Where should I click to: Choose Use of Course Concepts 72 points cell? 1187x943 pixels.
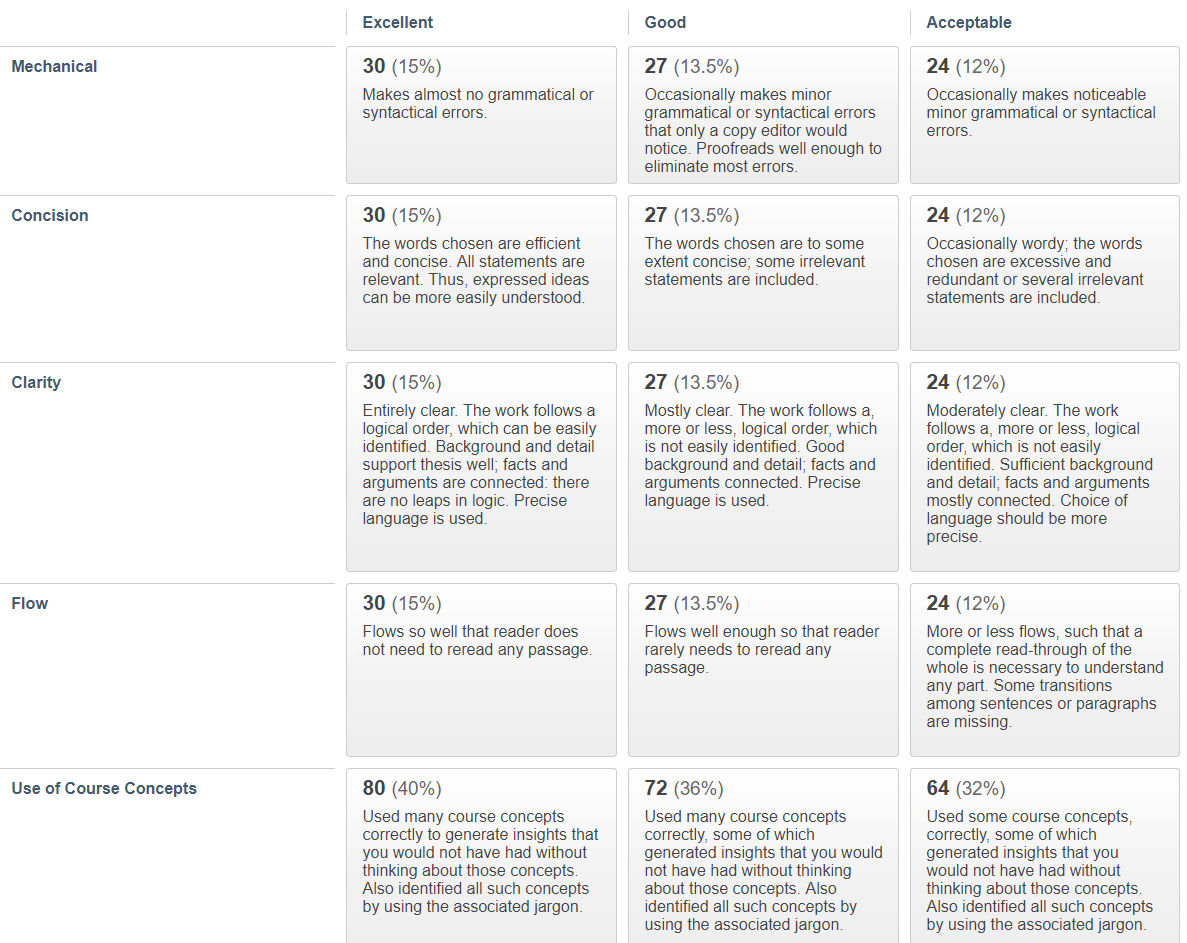pyautogui.click(x=763, y=856)
